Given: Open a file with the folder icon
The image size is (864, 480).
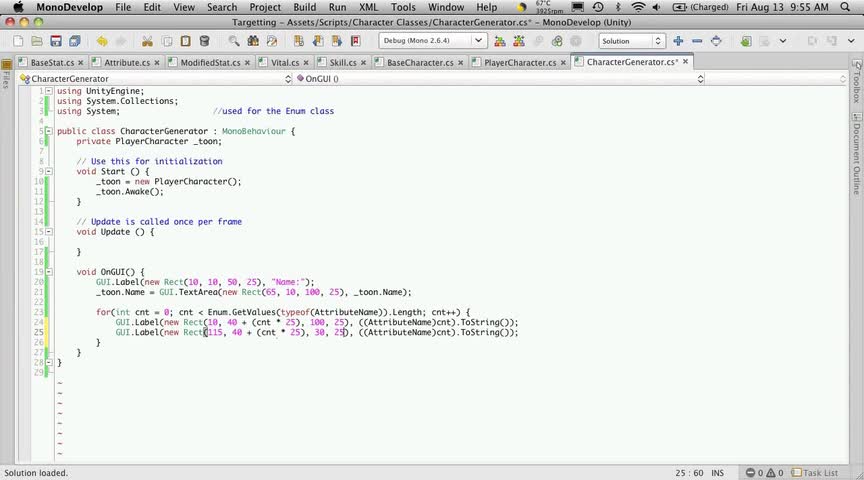Looking at the screenshot, I should click(37, 41).
